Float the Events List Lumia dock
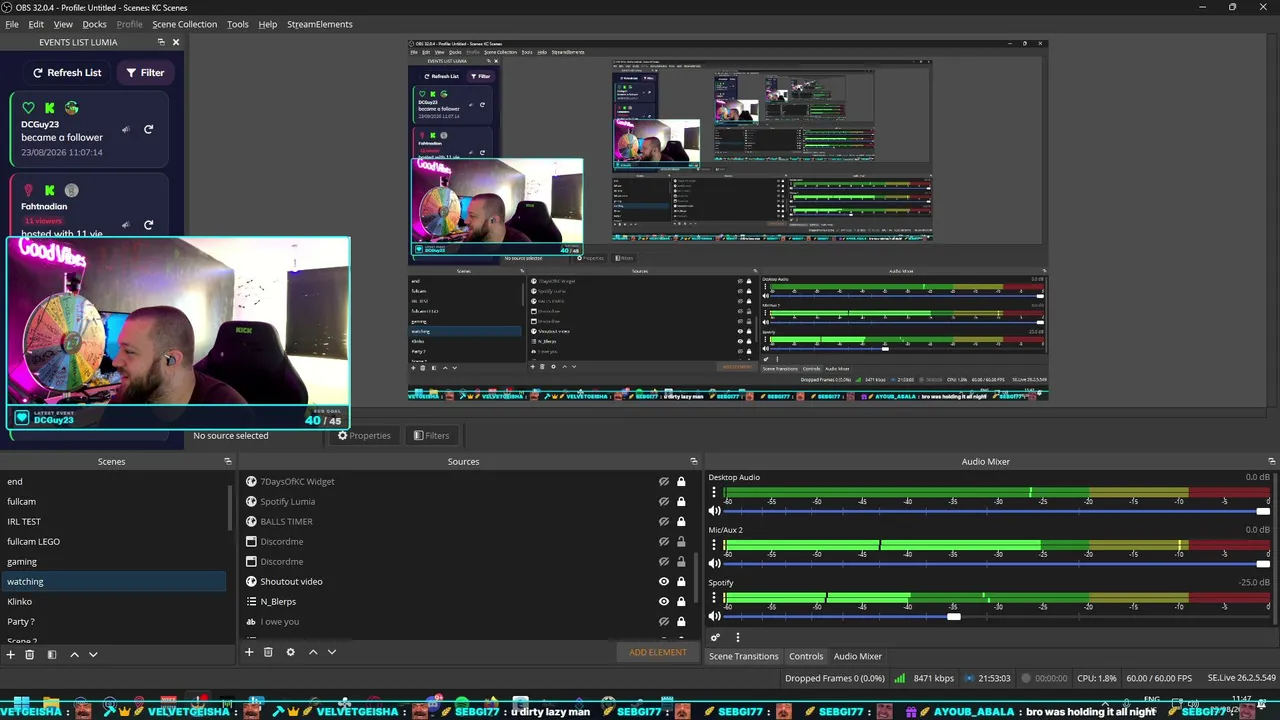This screenshot has width=1280, height=720. point(161,42)
